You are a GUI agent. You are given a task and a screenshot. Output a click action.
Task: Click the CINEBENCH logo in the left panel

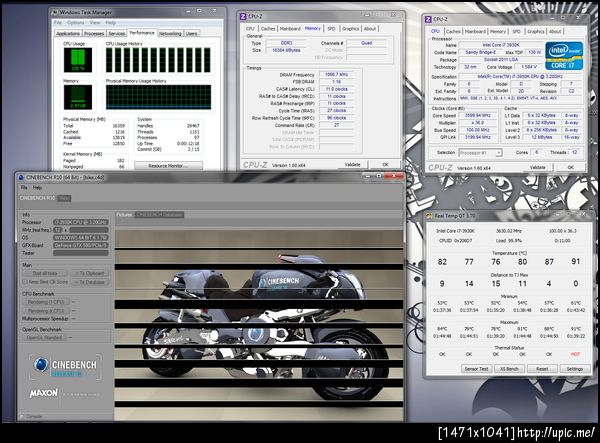coord(65,366)
